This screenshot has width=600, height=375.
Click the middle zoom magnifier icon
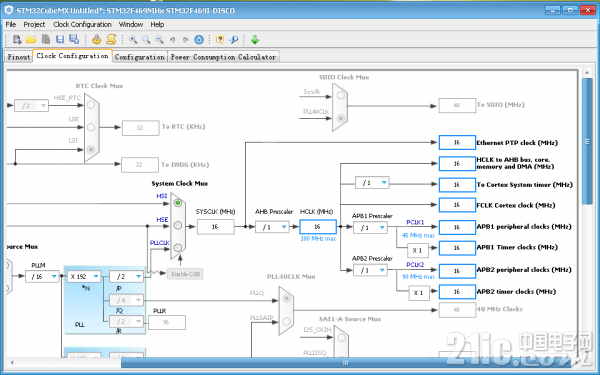146,39
